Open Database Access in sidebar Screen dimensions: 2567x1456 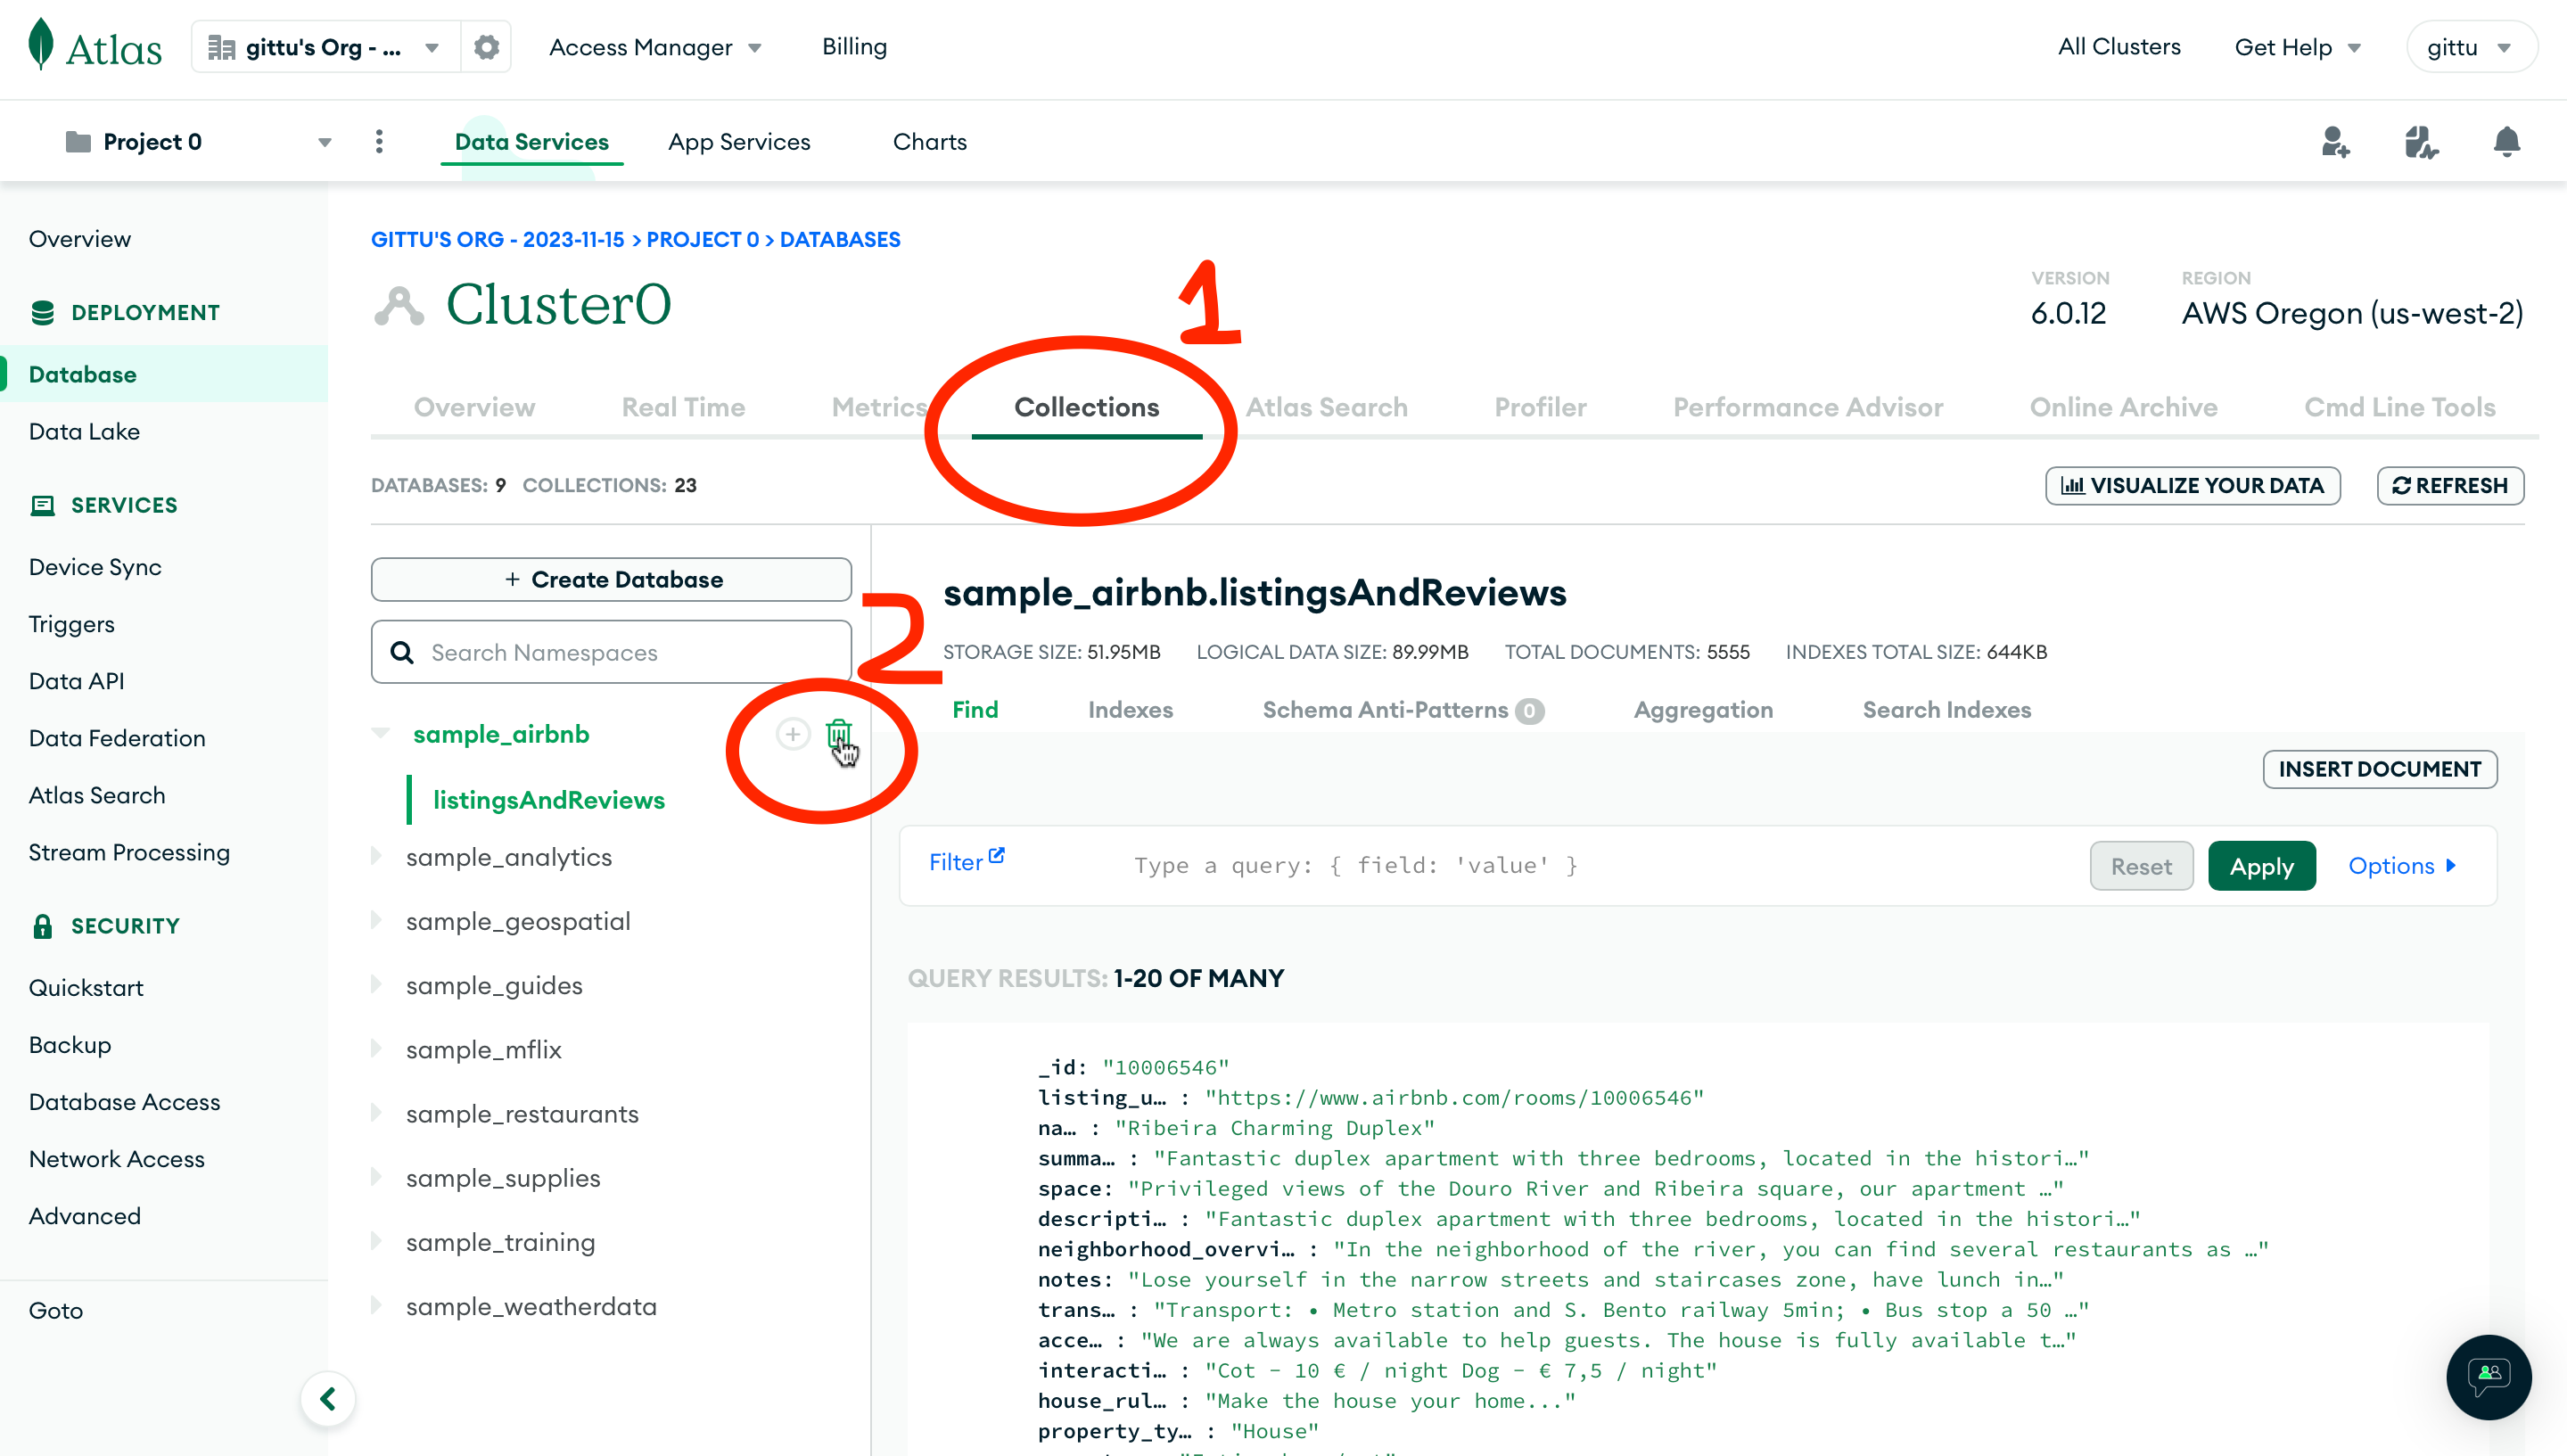point(124,1102)
